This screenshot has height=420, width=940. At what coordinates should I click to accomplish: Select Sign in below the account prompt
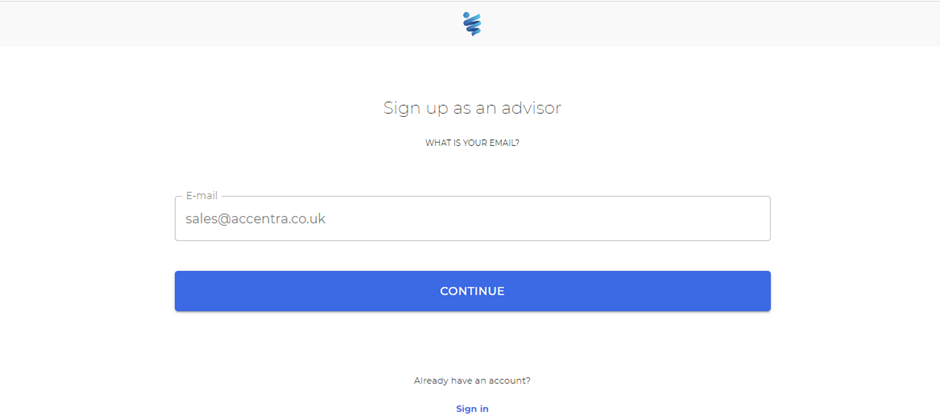coord(472,409)
